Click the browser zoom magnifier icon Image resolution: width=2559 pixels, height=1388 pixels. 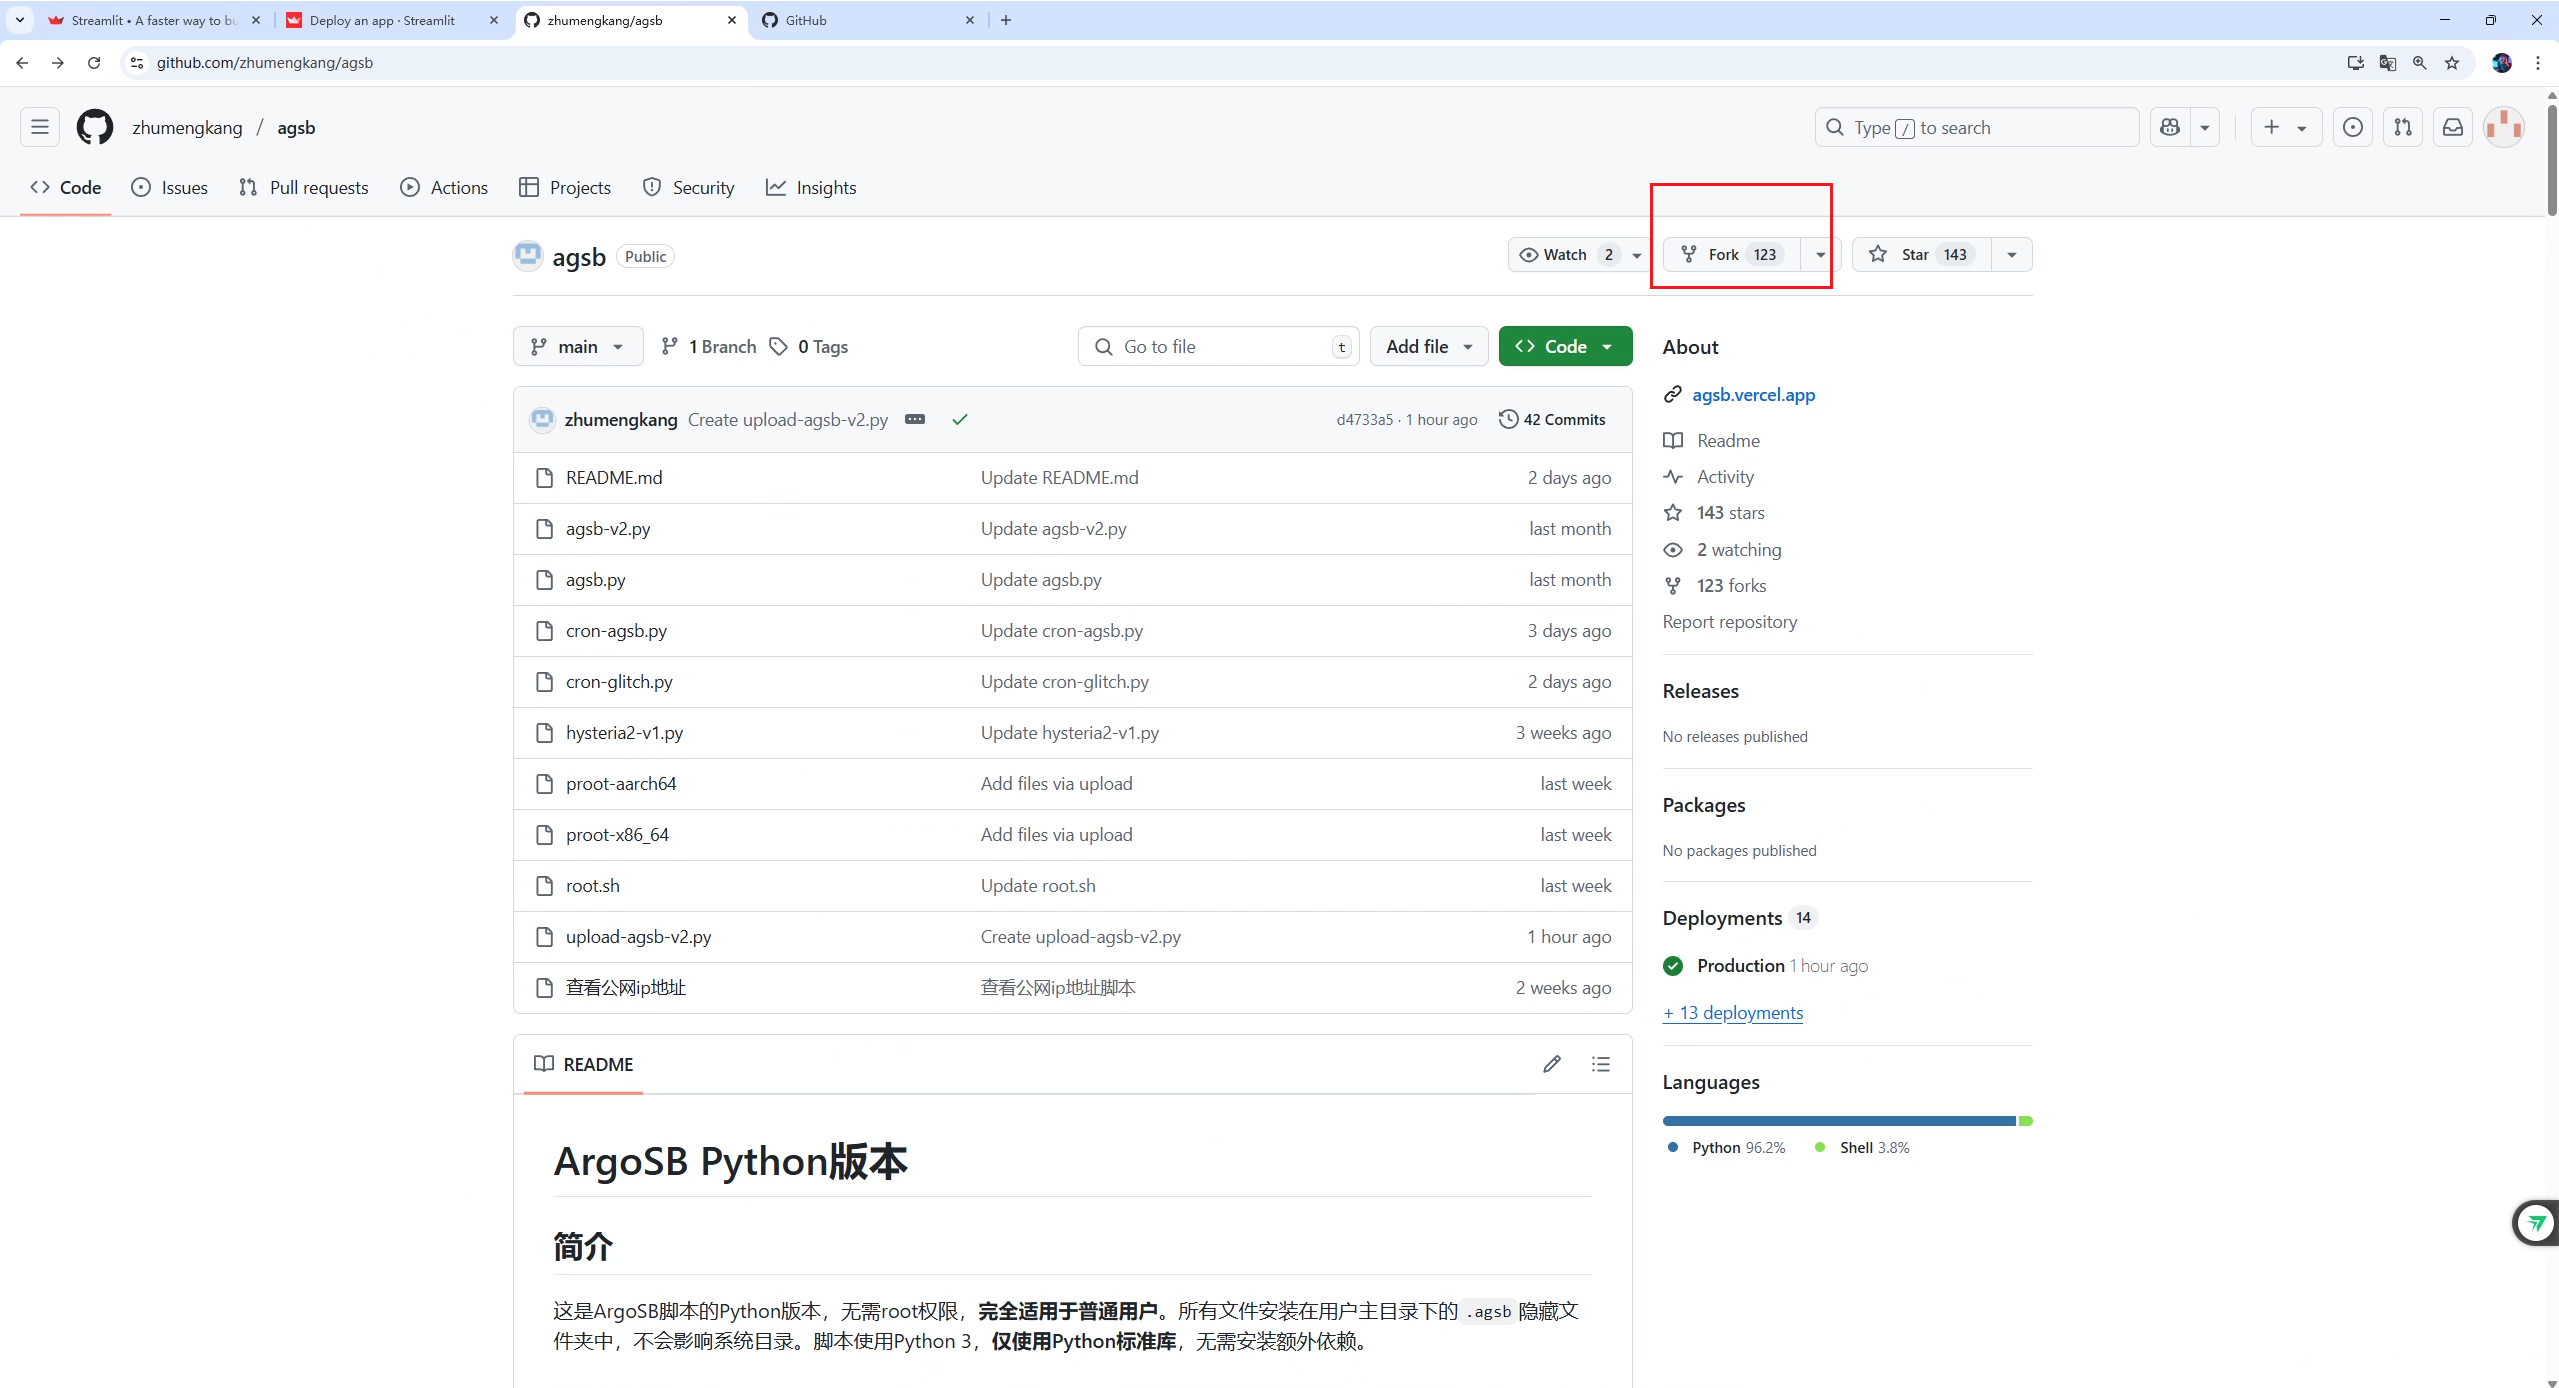tap(2420, 63)
